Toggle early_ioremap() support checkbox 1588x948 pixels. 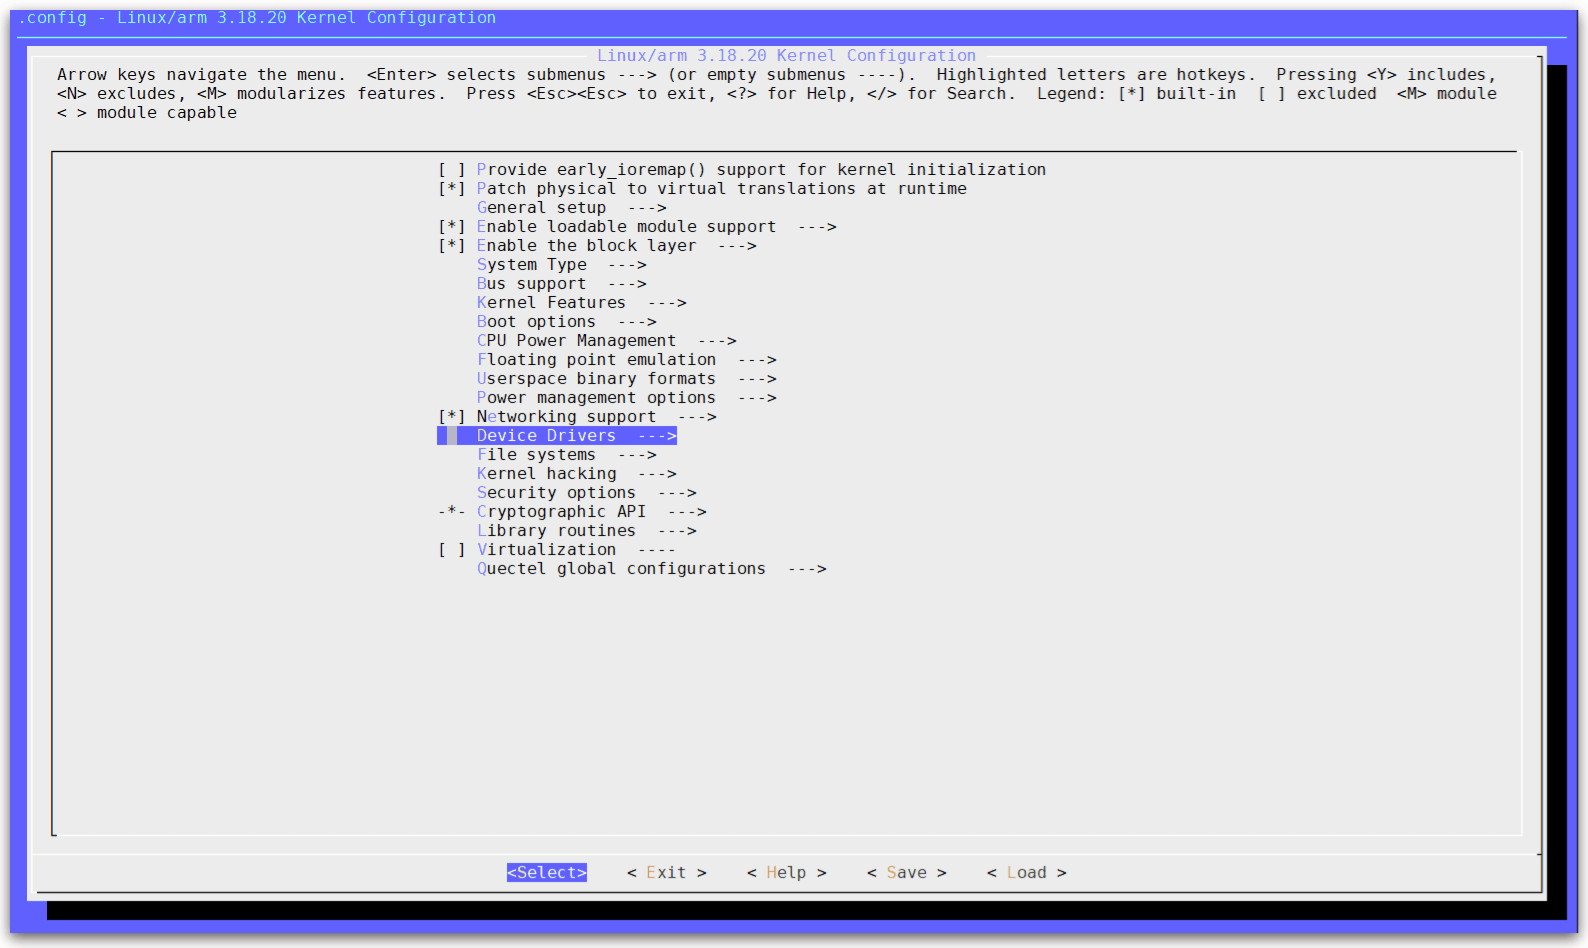click(451, 170)
